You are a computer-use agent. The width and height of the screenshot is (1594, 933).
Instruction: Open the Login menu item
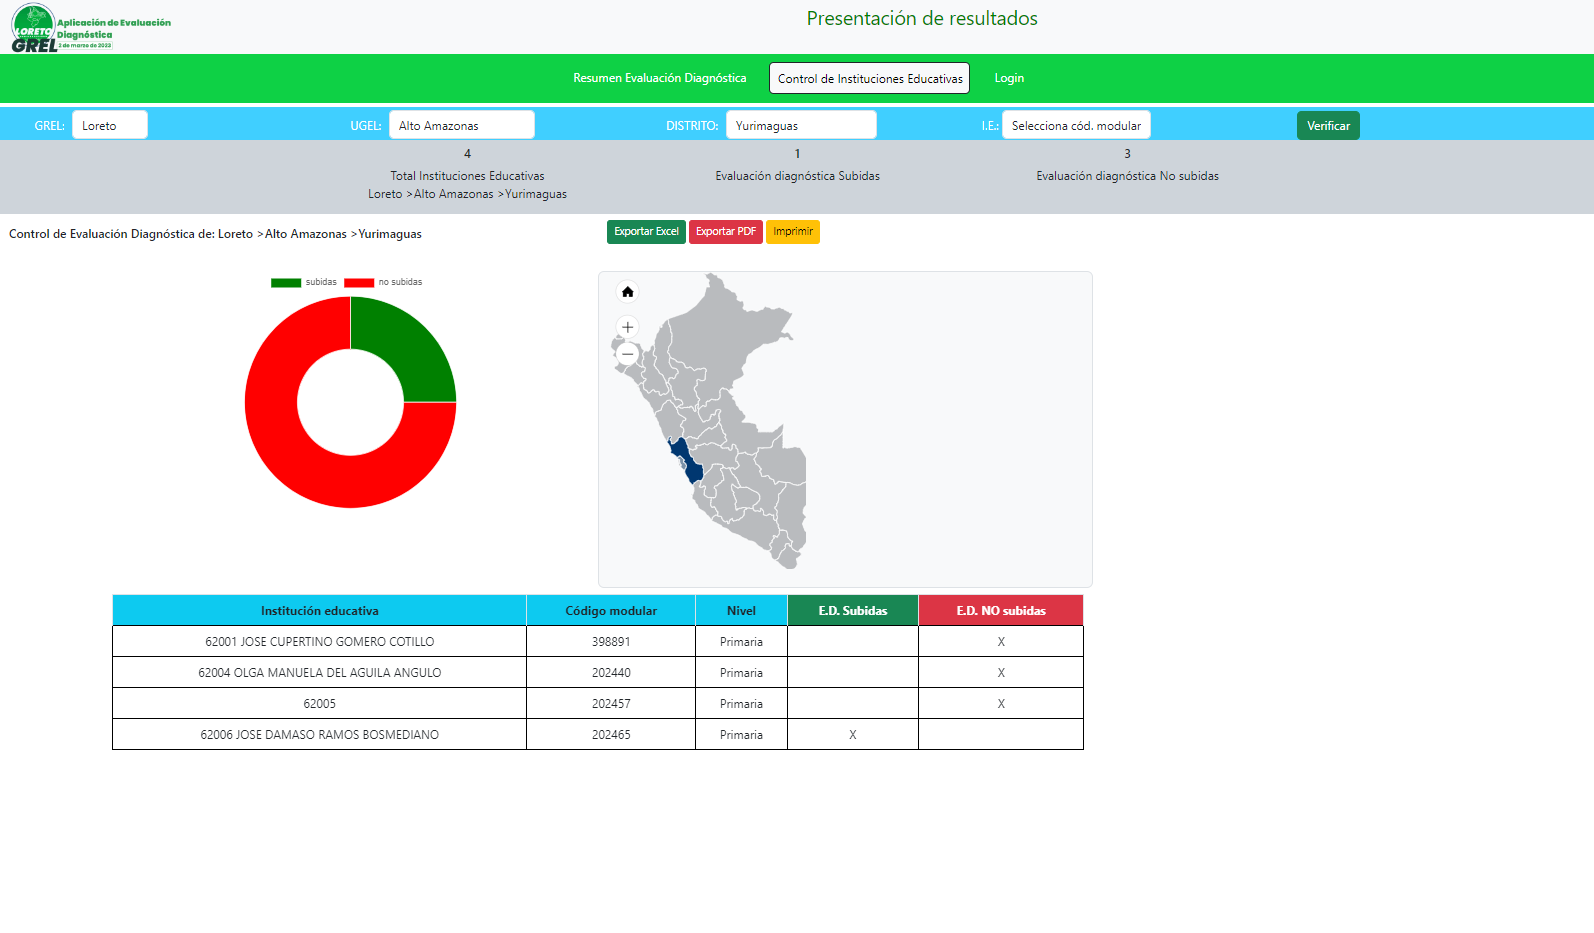(1008, 78)
